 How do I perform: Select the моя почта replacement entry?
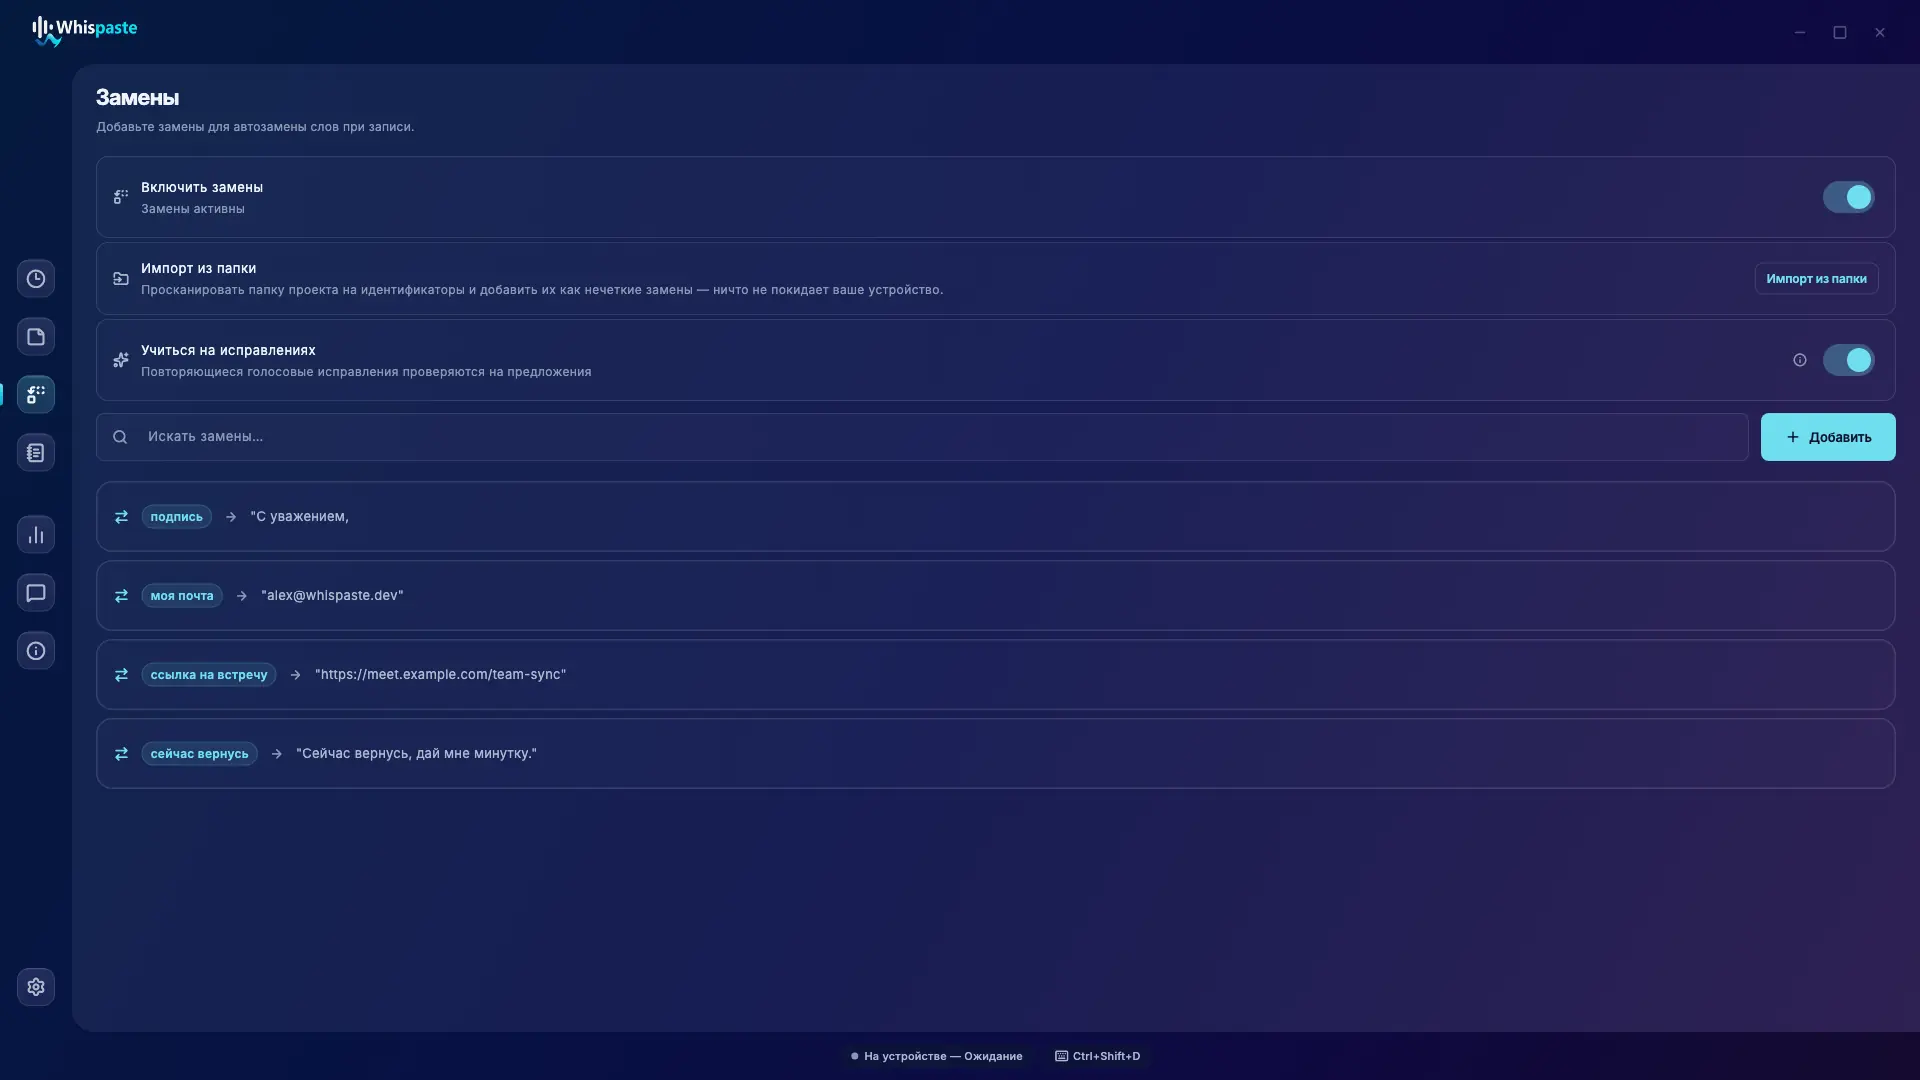995,596
